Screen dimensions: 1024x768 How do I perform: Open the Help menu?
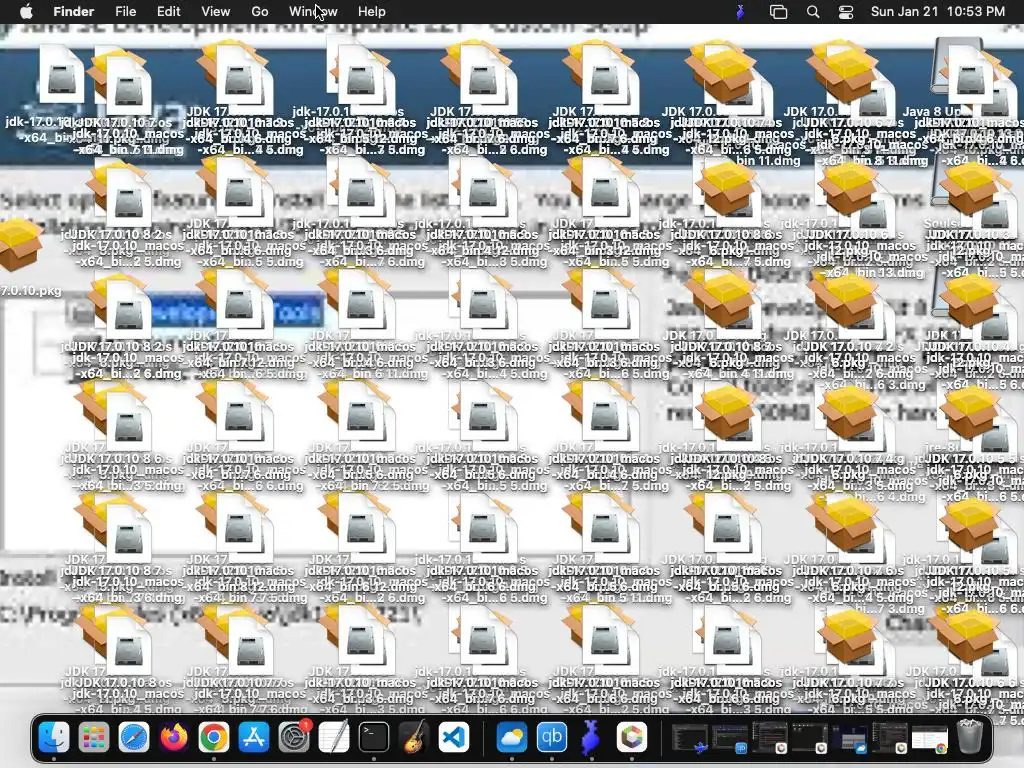372,12
